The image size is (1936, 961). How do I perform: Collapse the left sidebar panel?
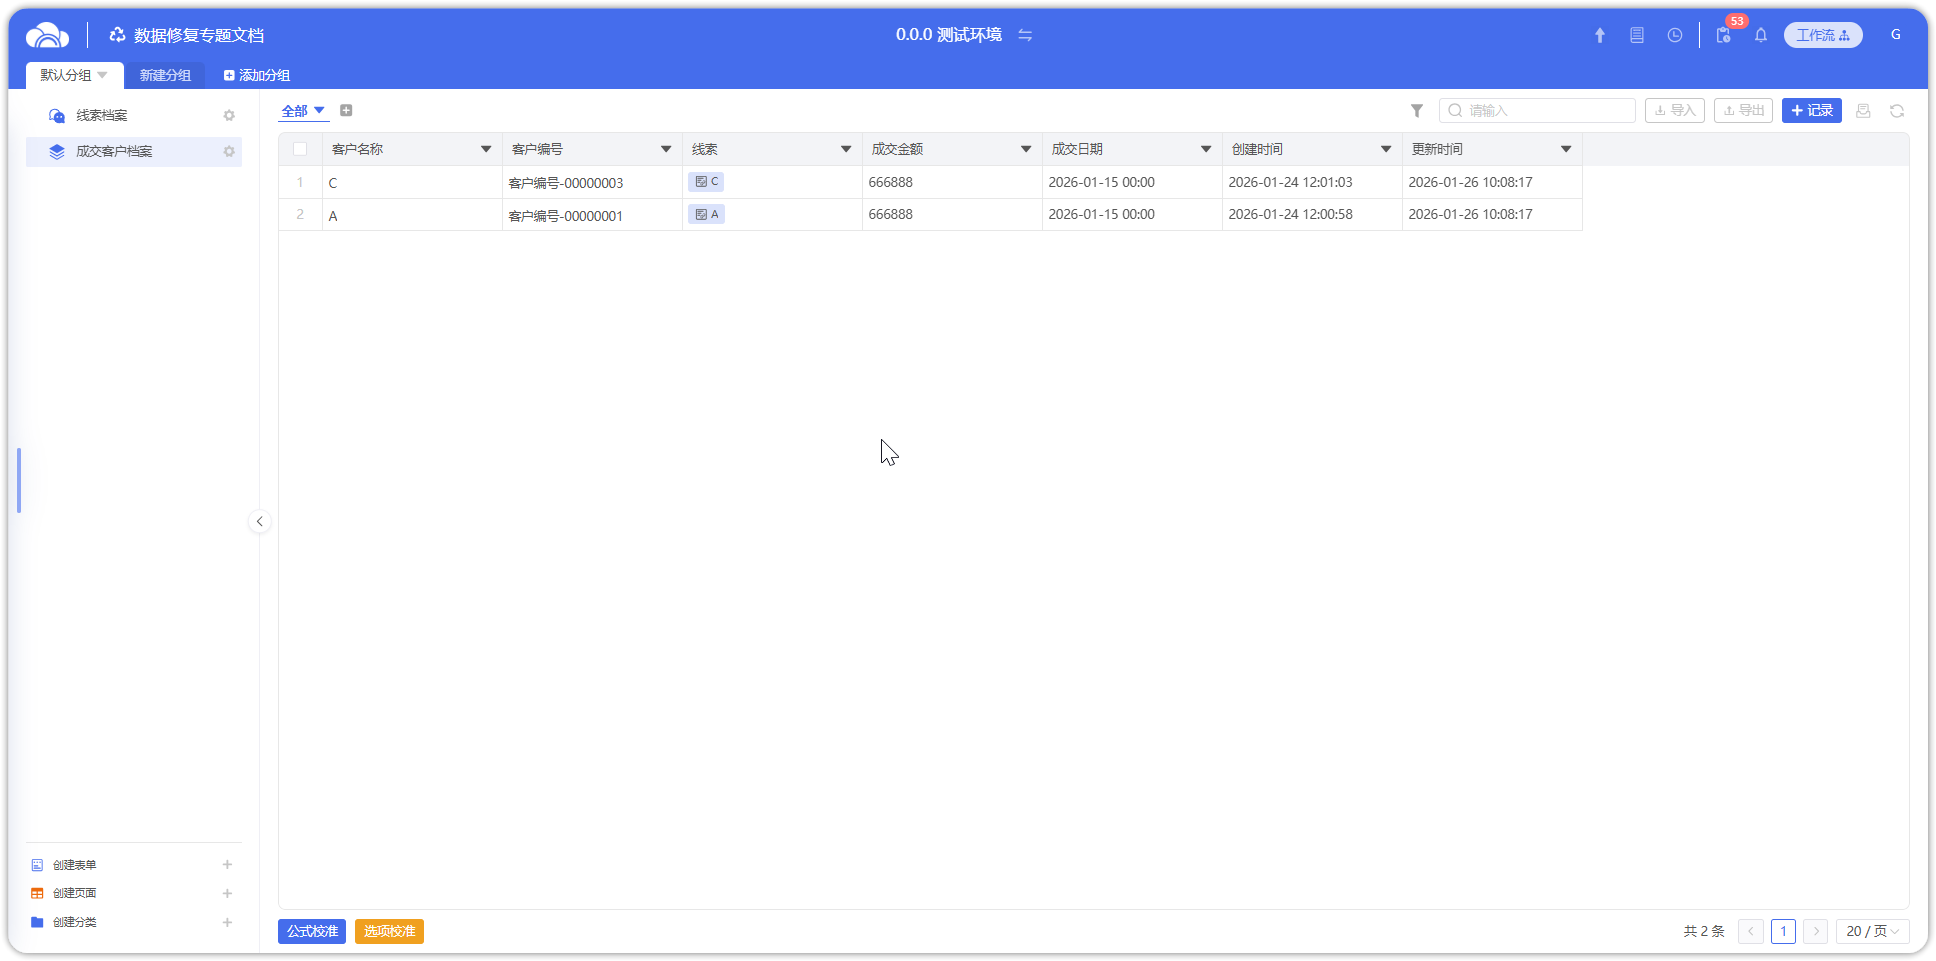click(x=259, y=521)
